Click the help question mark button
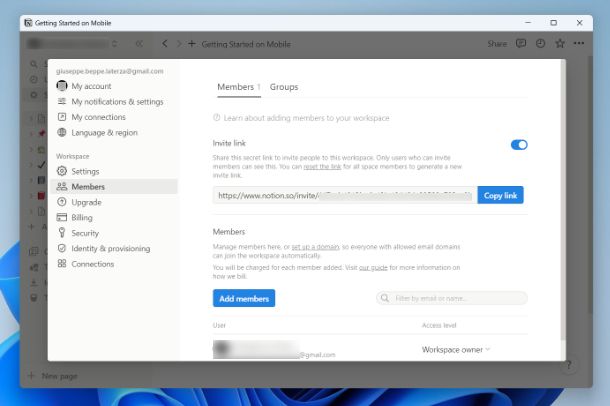Screen dimensions: 610x406 [x=569, y=365]
